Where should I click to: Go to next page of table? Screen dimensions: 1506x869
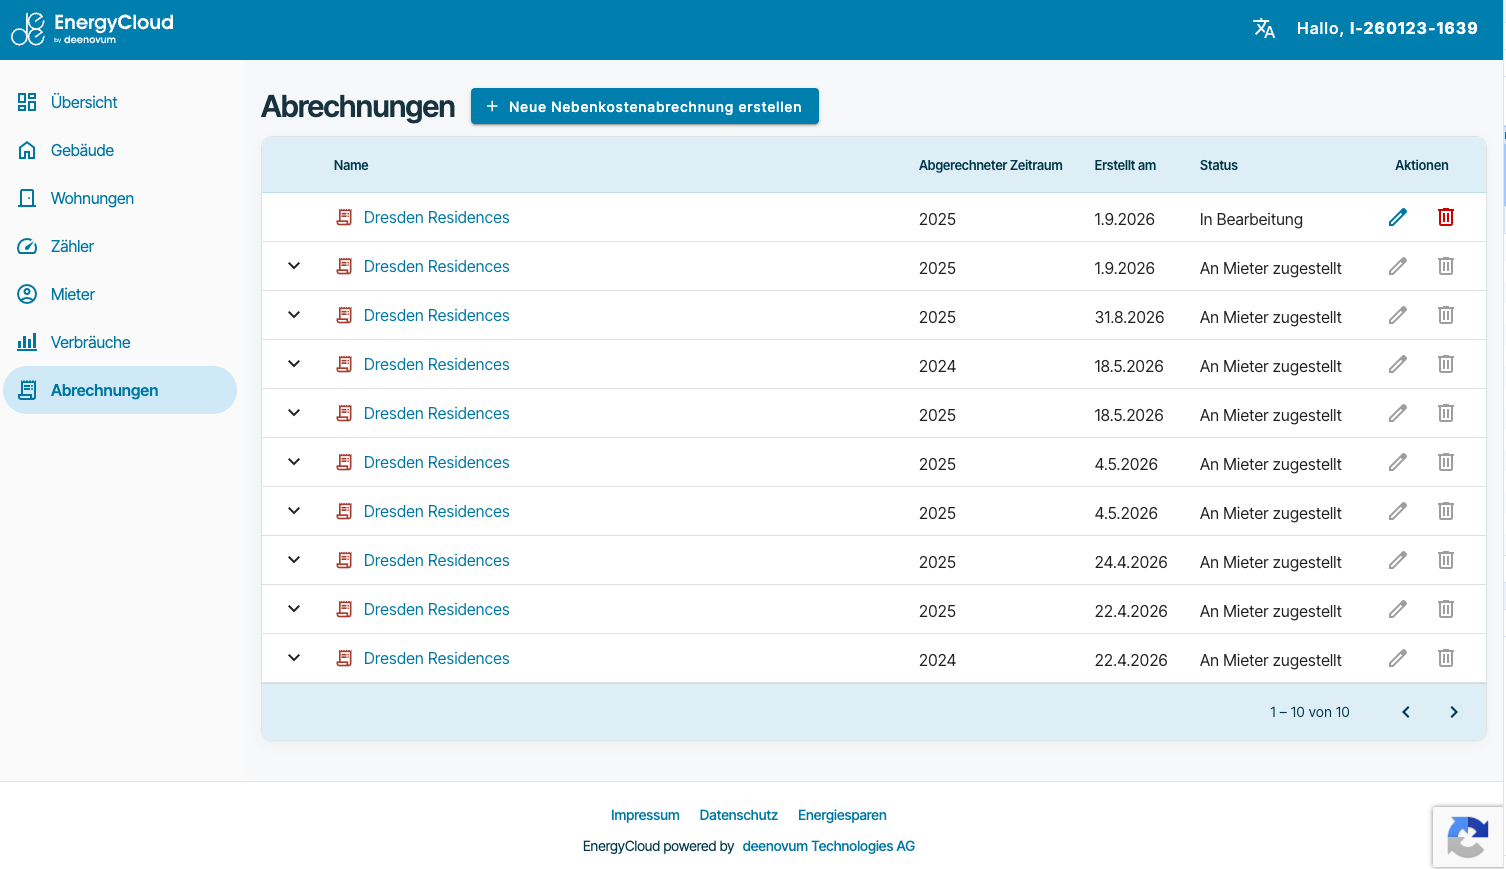[x=1454, y=712]
